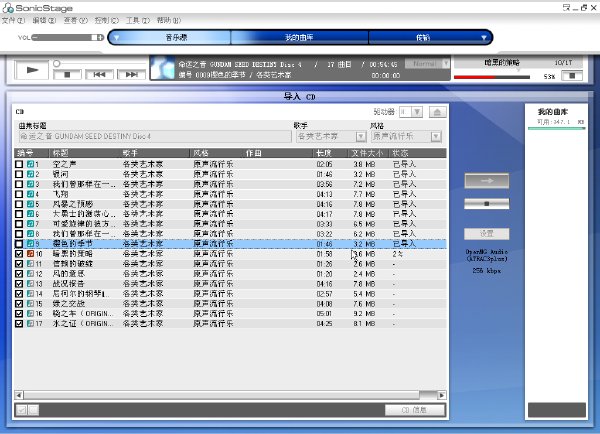This screenshot has width=600, height=434.
Task: Open the Normal play mode dropdown
Action: [446, 64]
